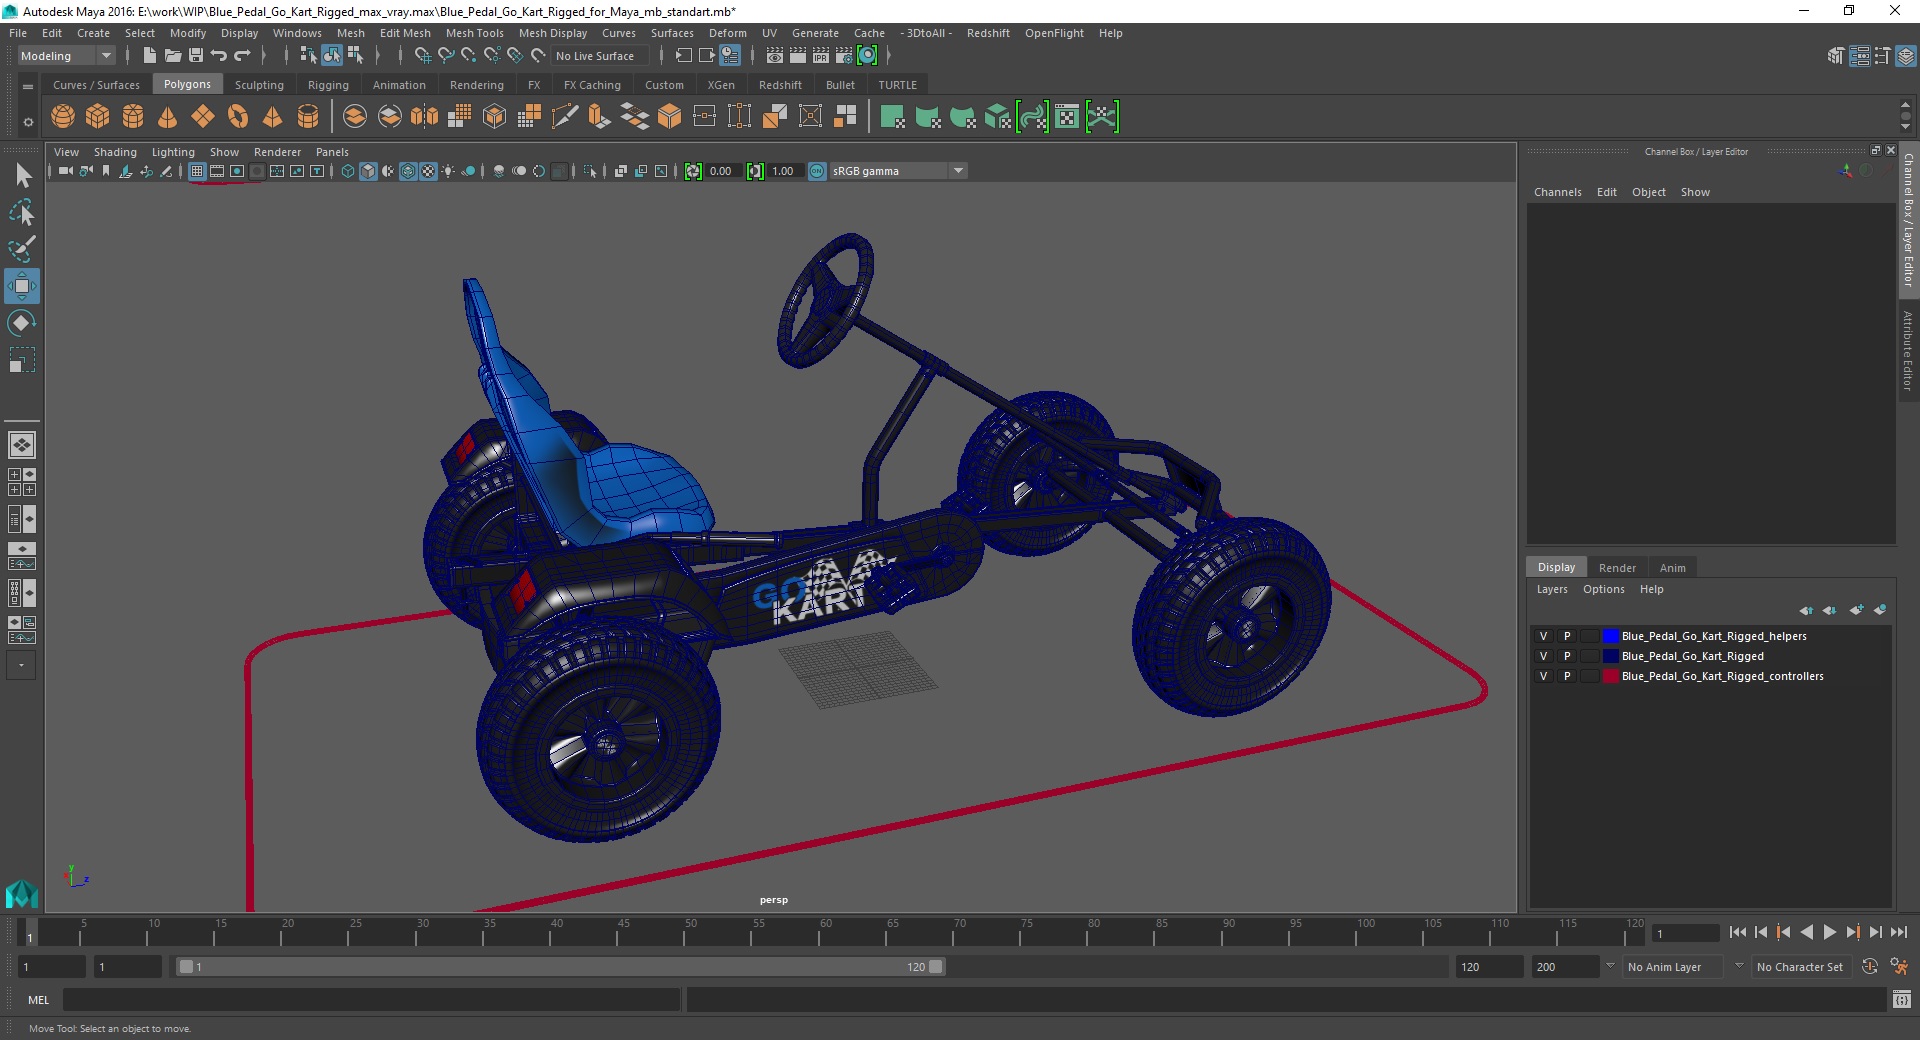
Task: Go to start of playback range
Action: point(1737,932)
